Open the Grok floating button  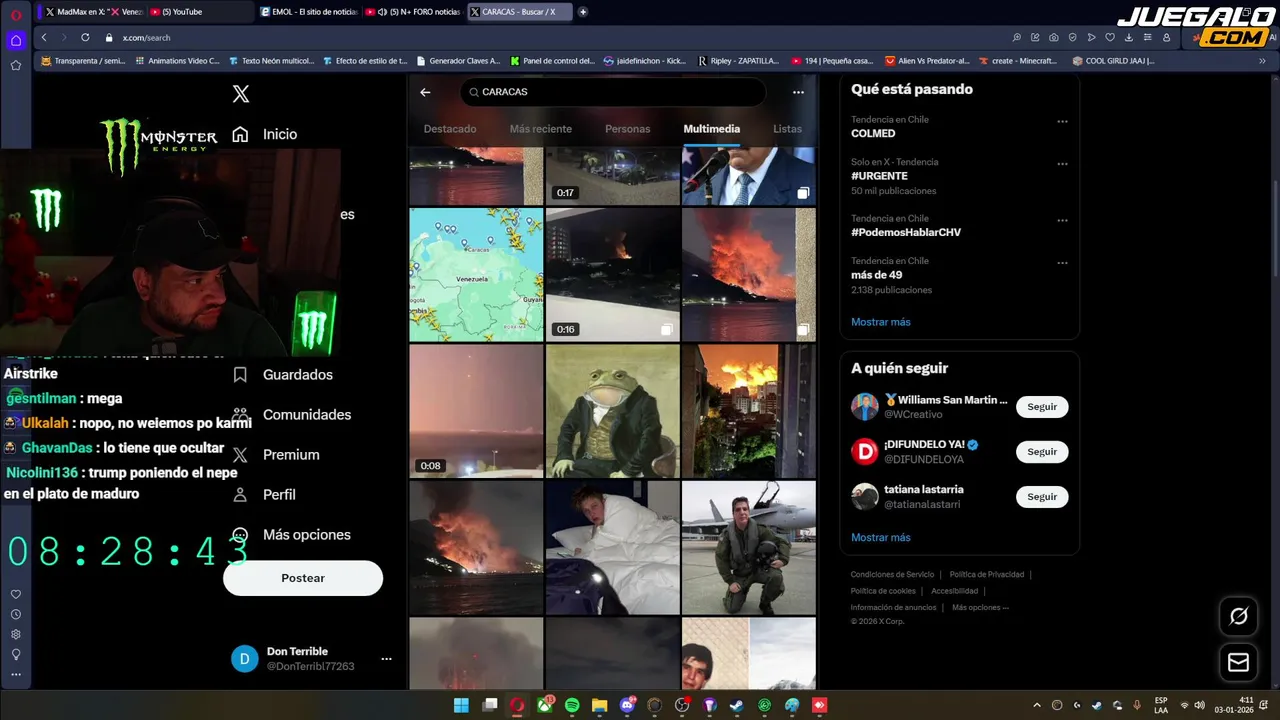[x=1238, y=616]
